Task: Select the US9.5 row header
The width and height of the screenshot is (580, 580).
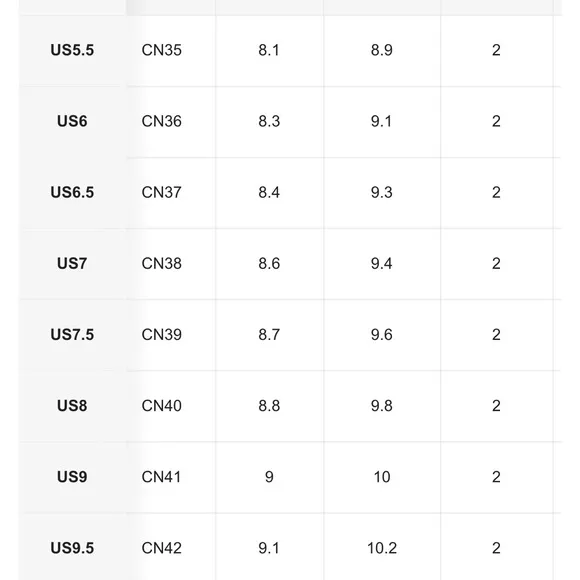Action: (72, 548)
